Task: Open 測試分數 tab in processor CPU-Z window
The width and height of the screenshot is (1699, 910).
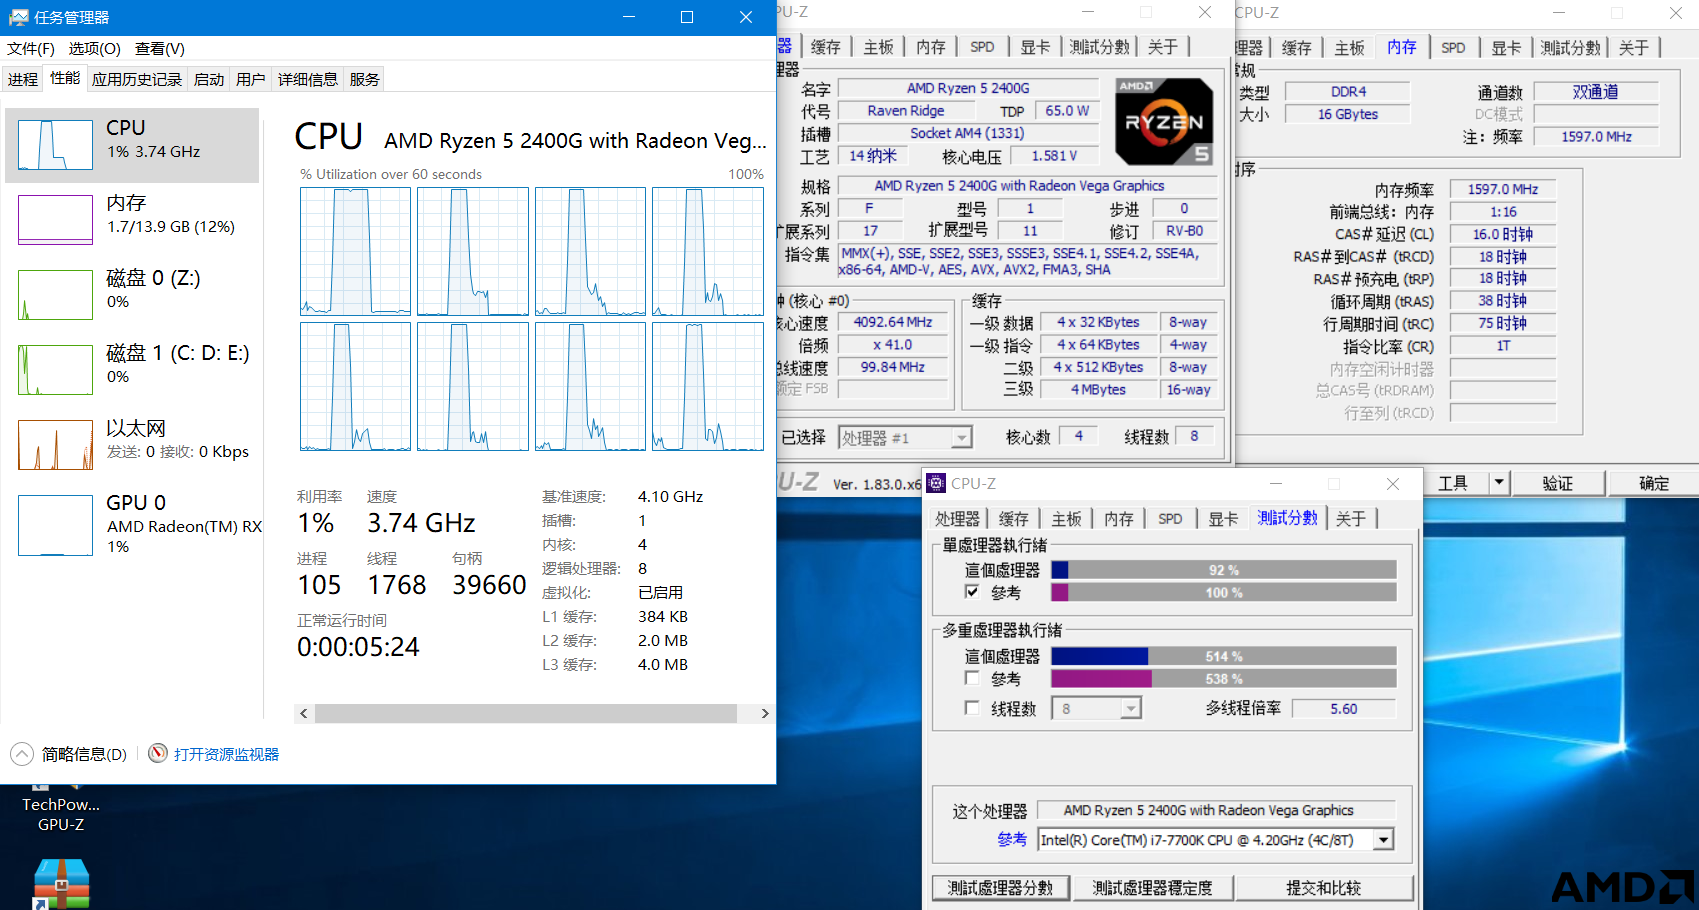Action: [1100, 47]
